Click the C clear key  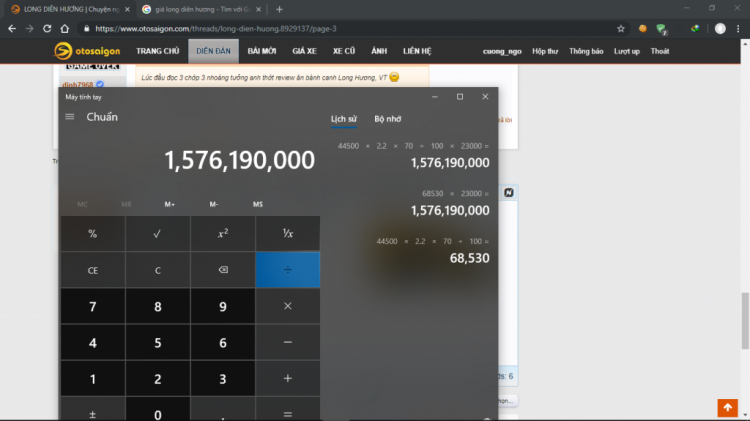click(158, 270)
